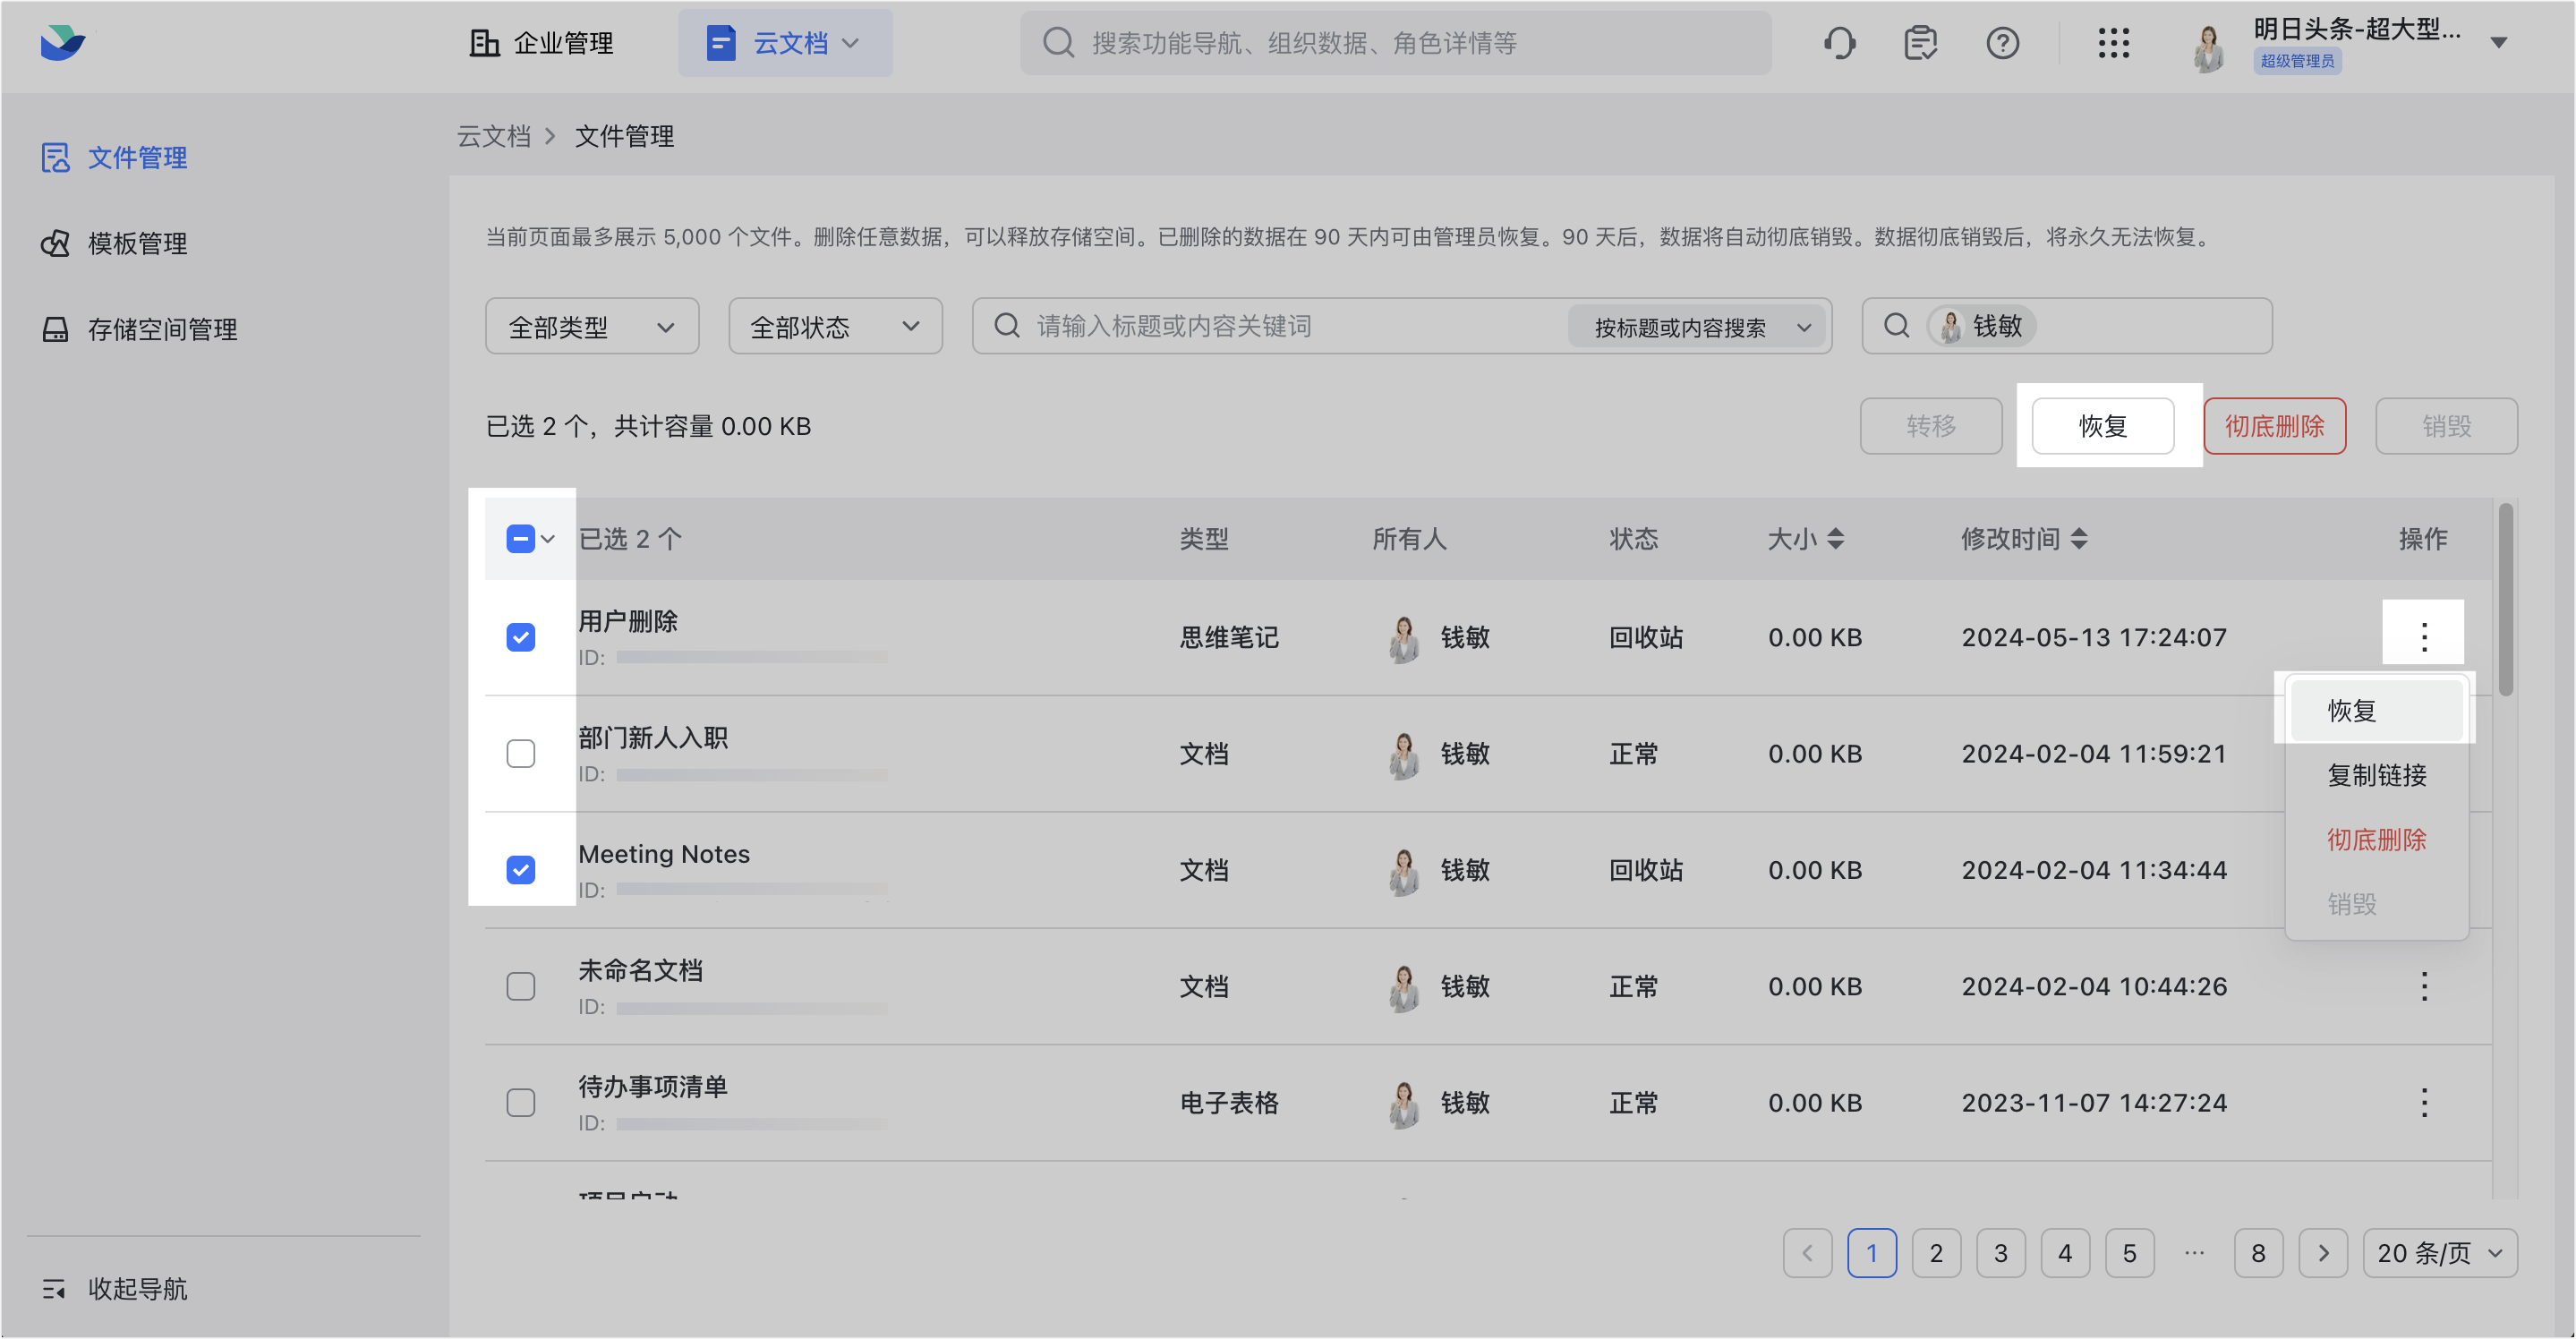
Task: Click 钱敏 avatar in 用户删除 row
Action: 1404,638
